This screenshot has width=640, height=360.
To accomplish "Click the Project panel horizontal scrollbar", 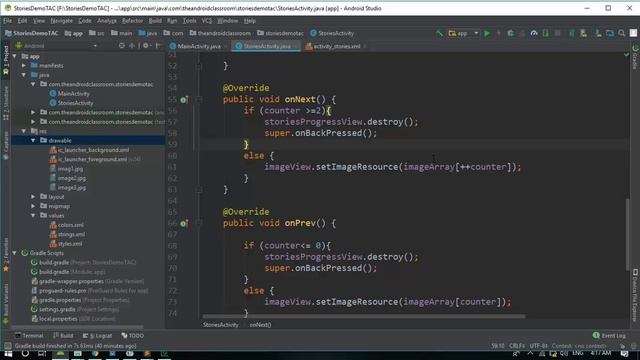I will tap(78, 327).
